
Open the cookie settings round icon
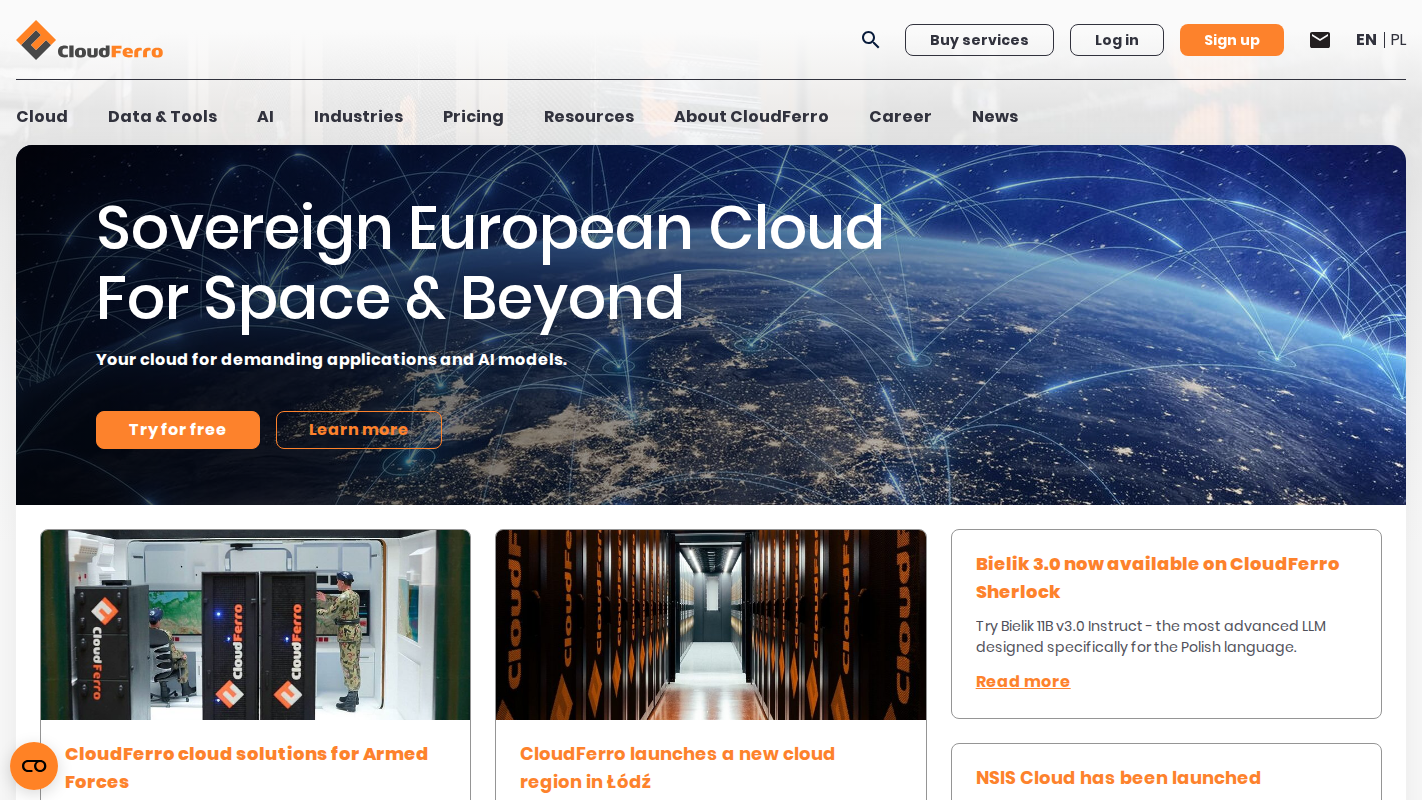pyautogui.click(x=34, y=766)
